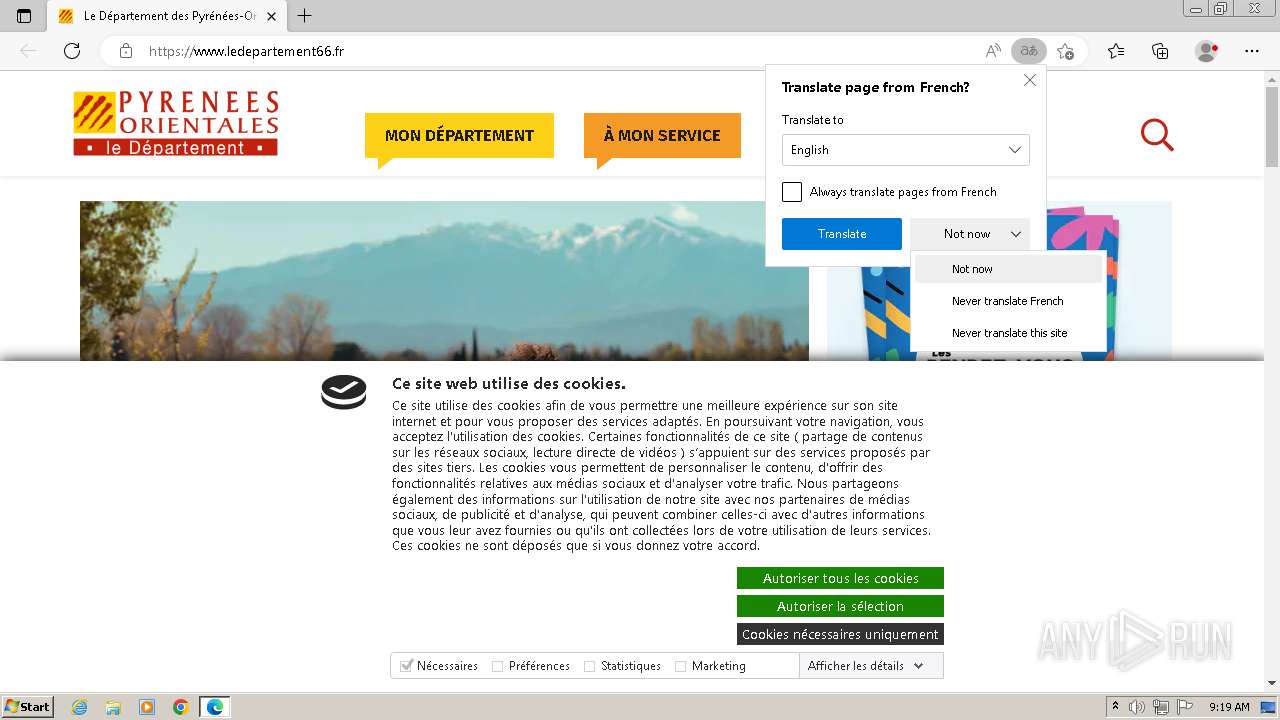The height and width of the screenshot is (720, 1280).
Task: Click the back navigation arrow
Action: coord(28,51)
